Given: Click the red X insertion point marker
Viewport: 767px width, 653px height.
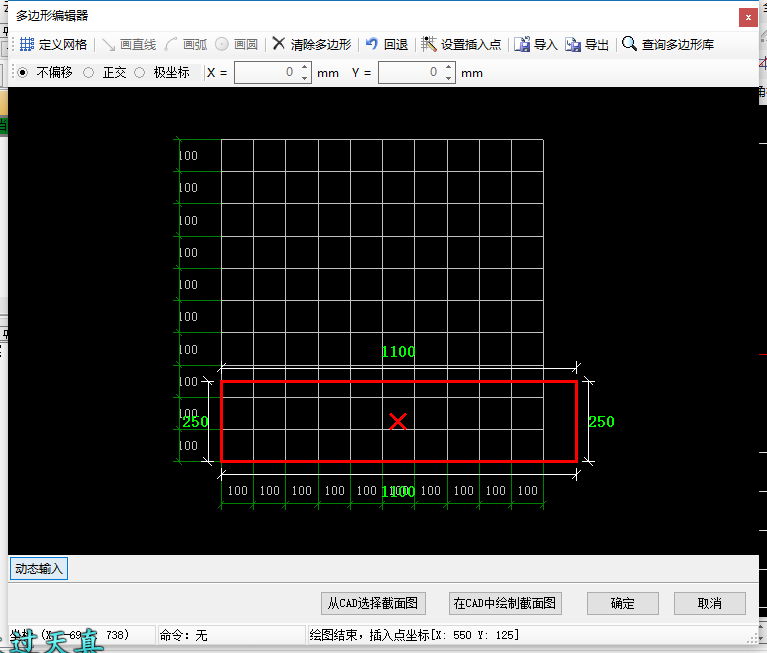Looking at the screenshot, I should pos(398,421).
